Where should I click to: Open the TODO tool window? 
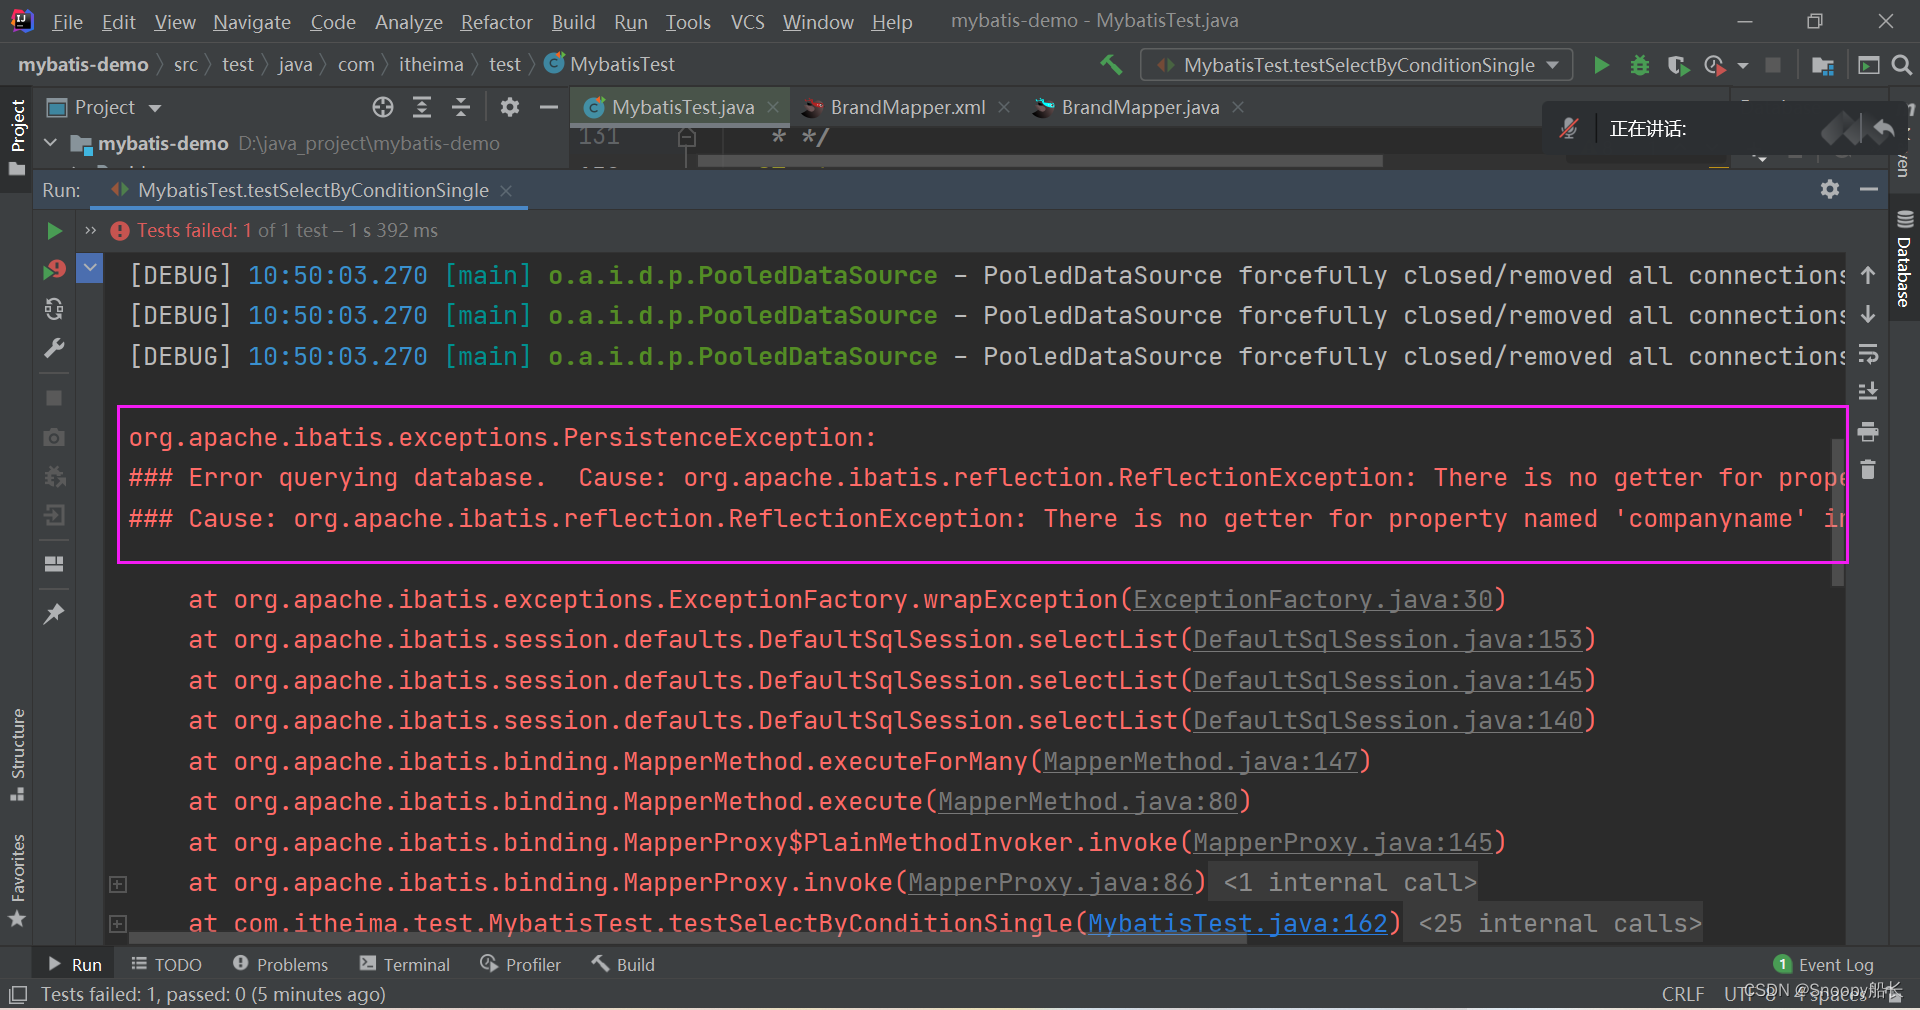coord(167,964)
